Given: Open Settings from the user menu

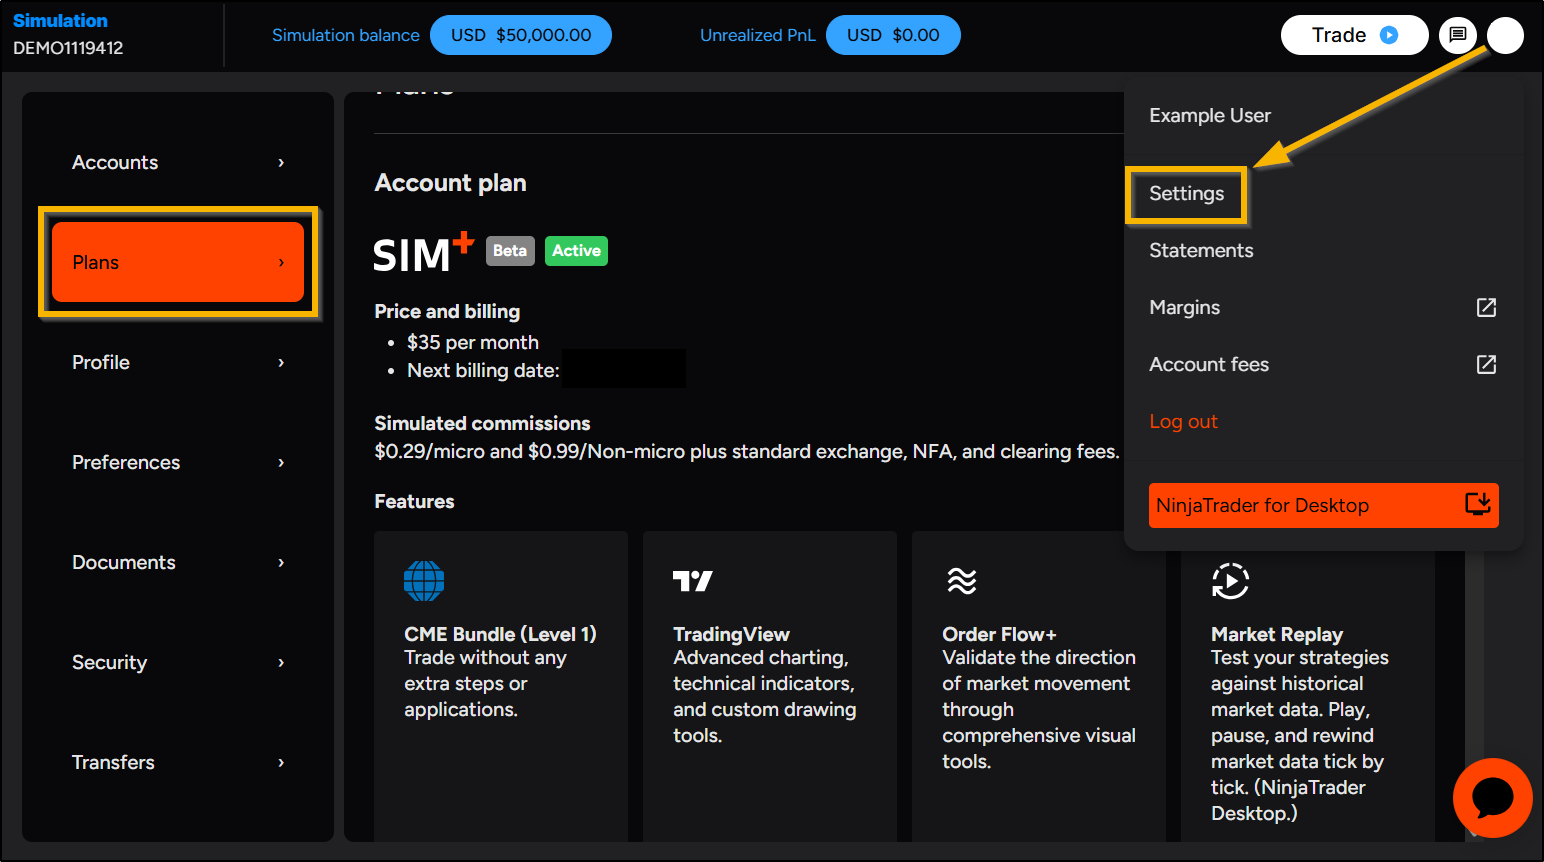Looking at the screenshot, I should [1186, 194].
